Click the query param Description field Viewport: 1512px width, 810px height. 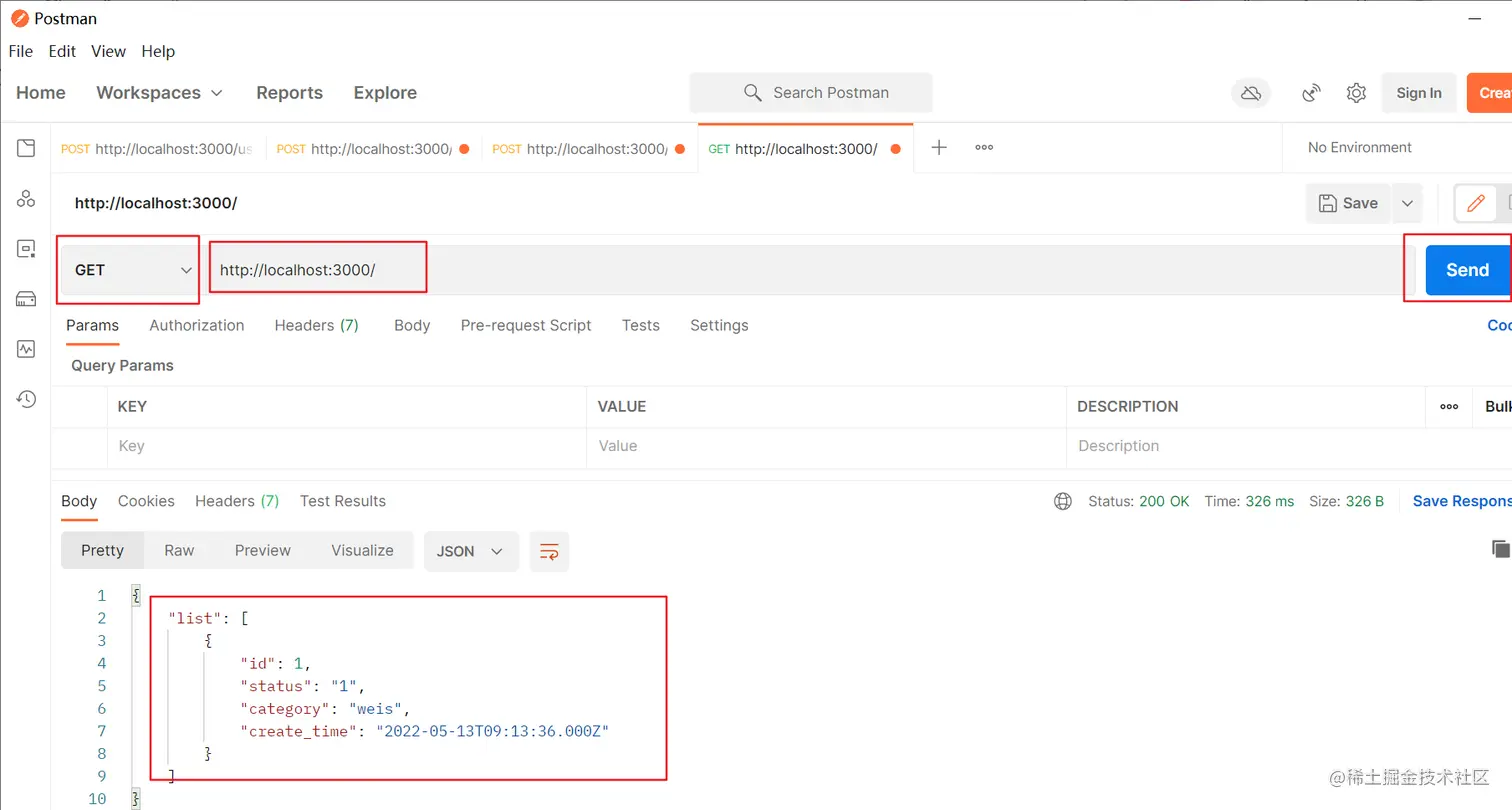[x=1246, y=446]
